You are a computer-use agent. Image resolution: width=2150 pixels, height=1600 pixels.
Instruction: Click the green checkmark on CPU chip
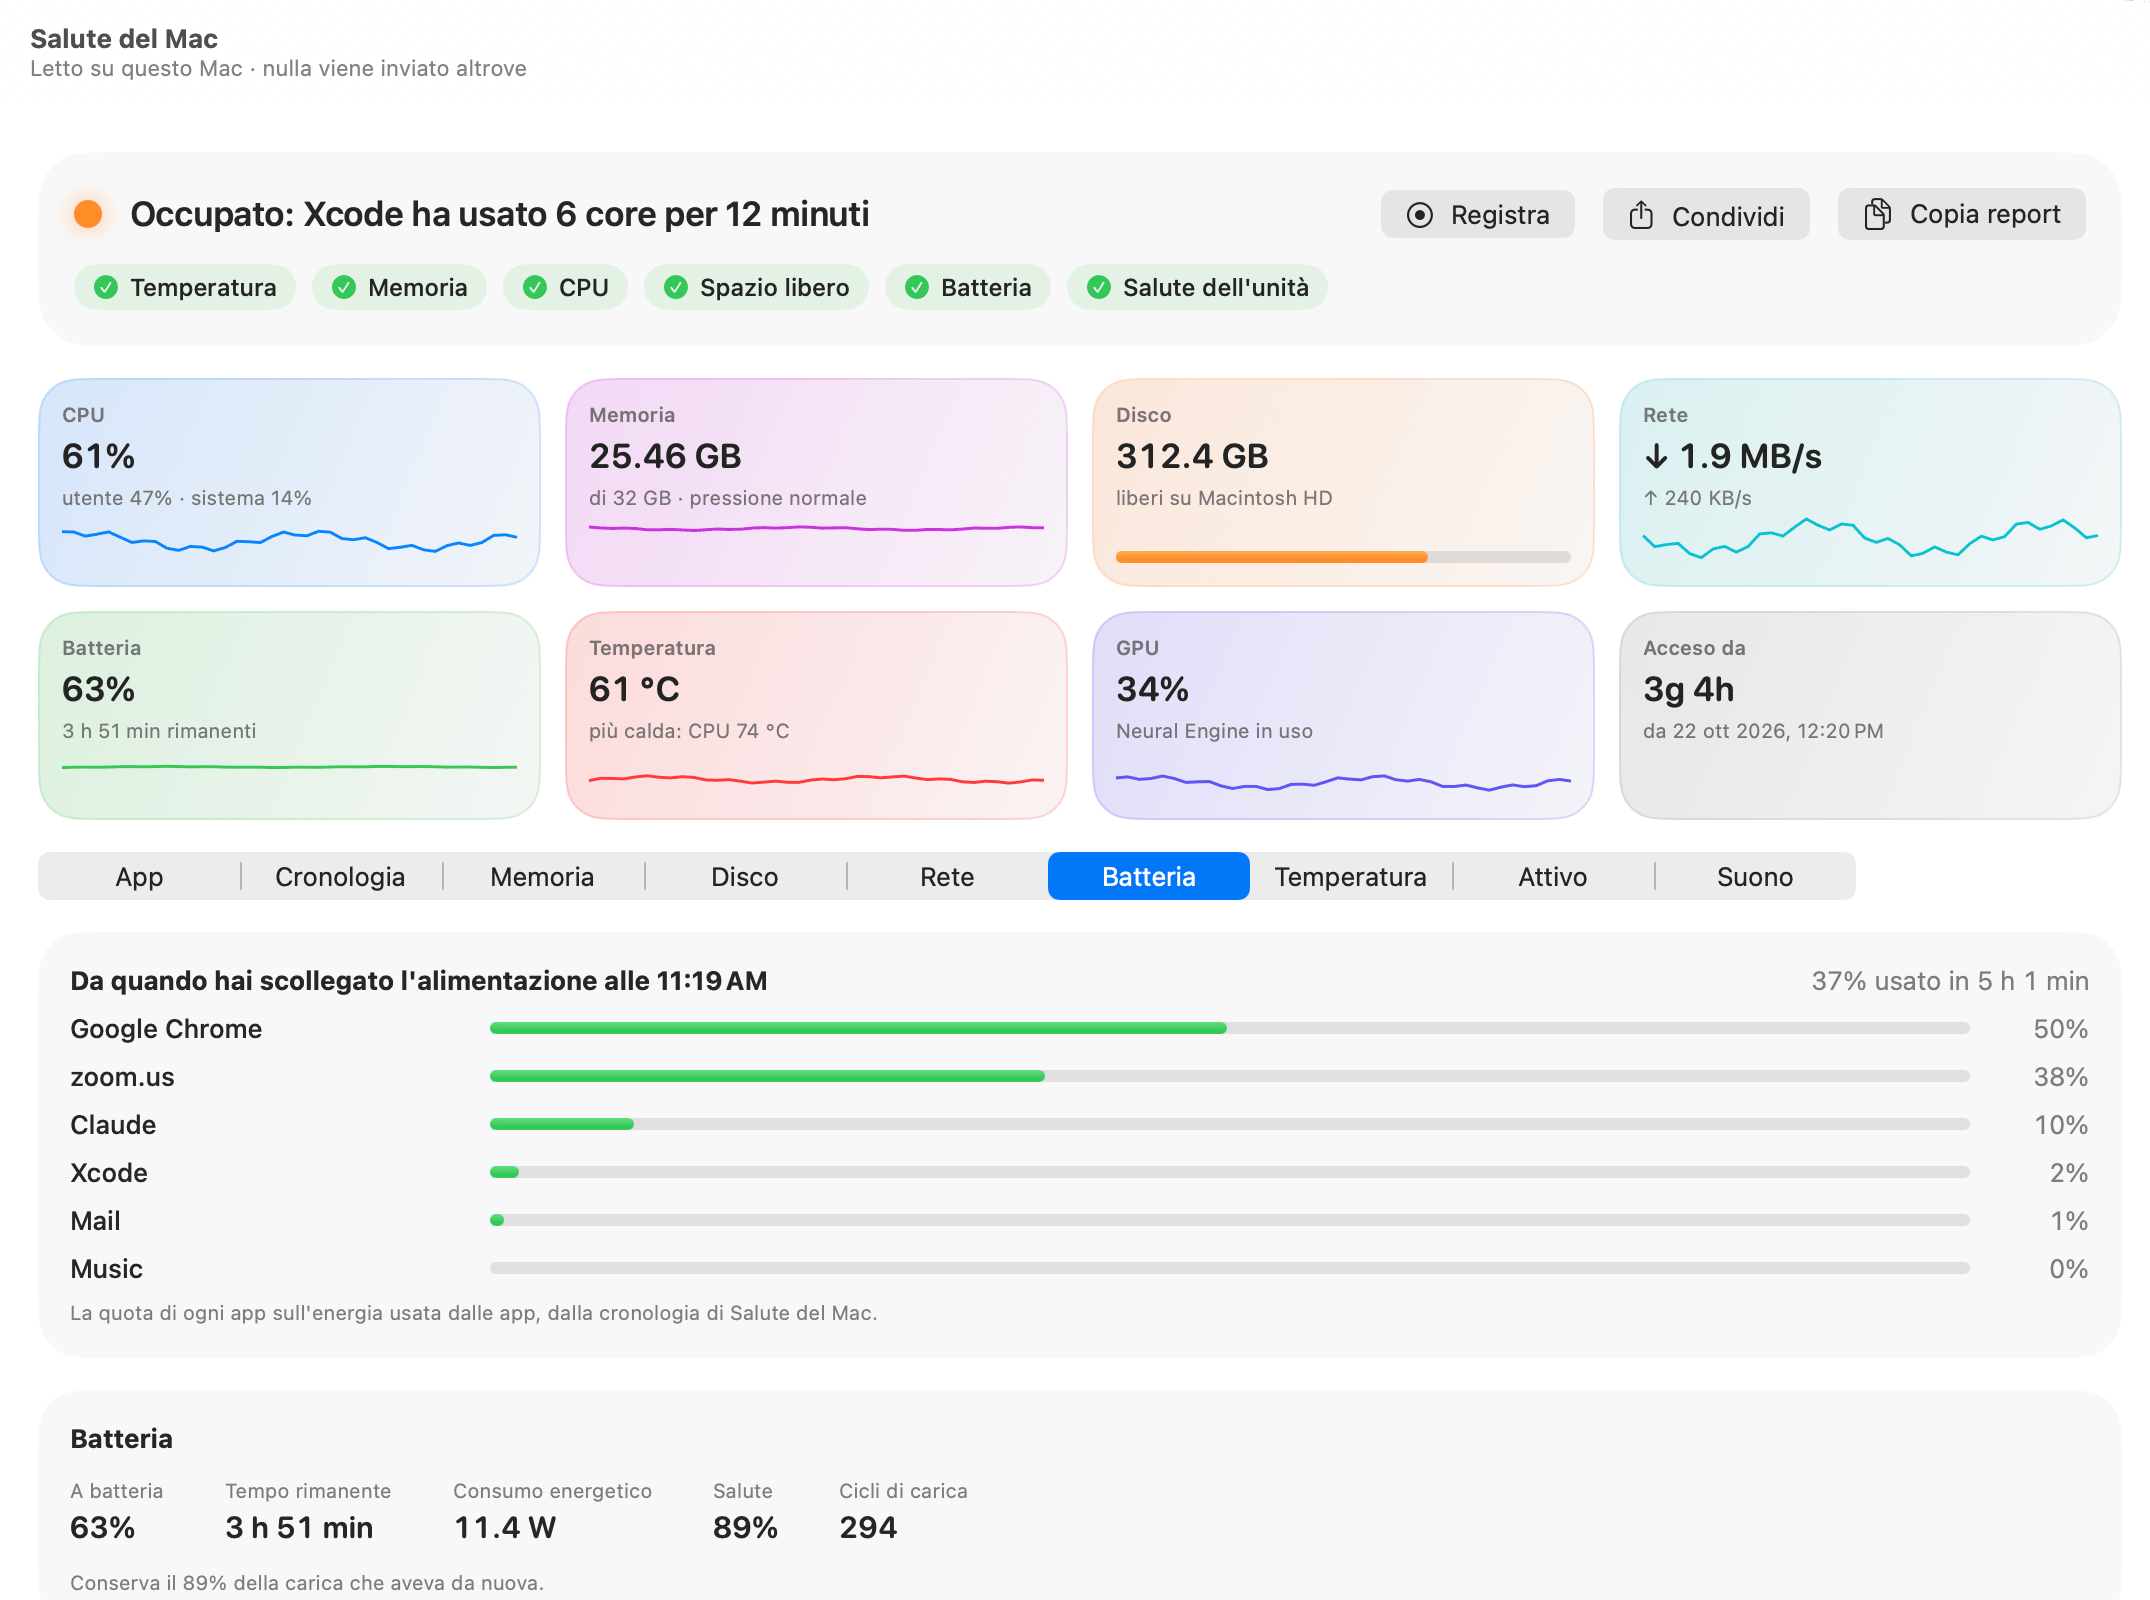pyautogui.click(x=535, y=288)
